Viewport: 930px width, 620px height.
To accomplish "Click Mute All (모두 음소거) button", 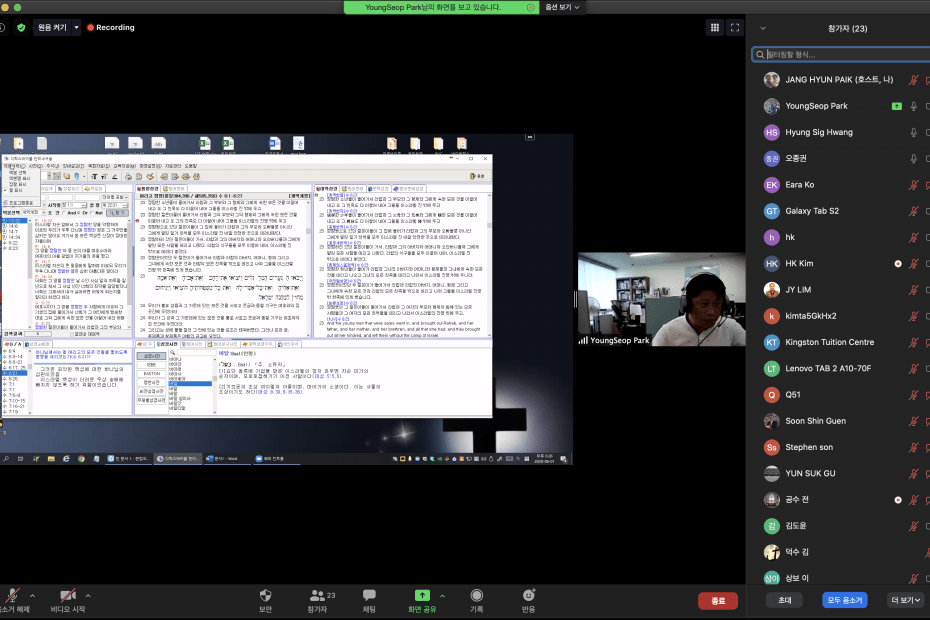I will (x=845, y=600).
